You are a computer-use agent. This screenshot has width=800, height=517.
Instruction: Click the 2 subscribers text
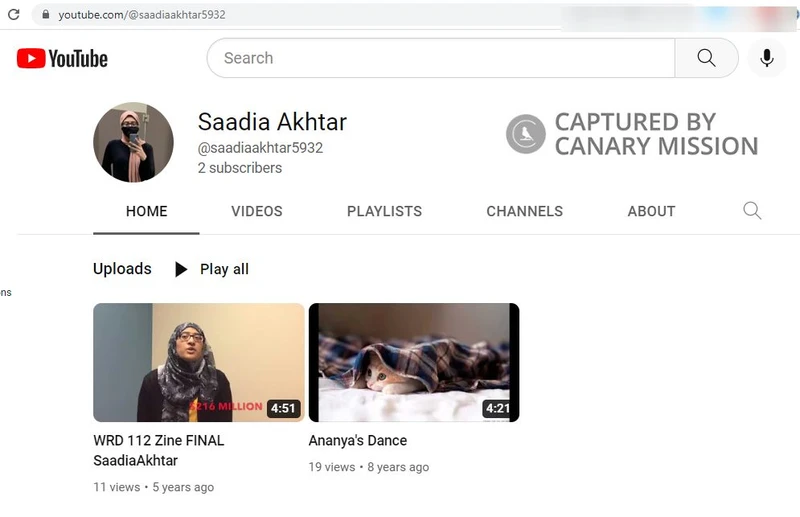[x=240, y=168]
